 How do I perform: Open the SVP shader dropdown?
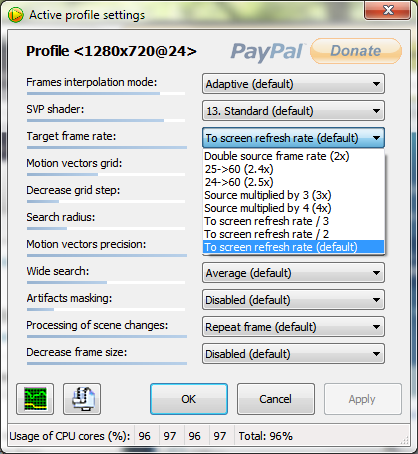293,111
